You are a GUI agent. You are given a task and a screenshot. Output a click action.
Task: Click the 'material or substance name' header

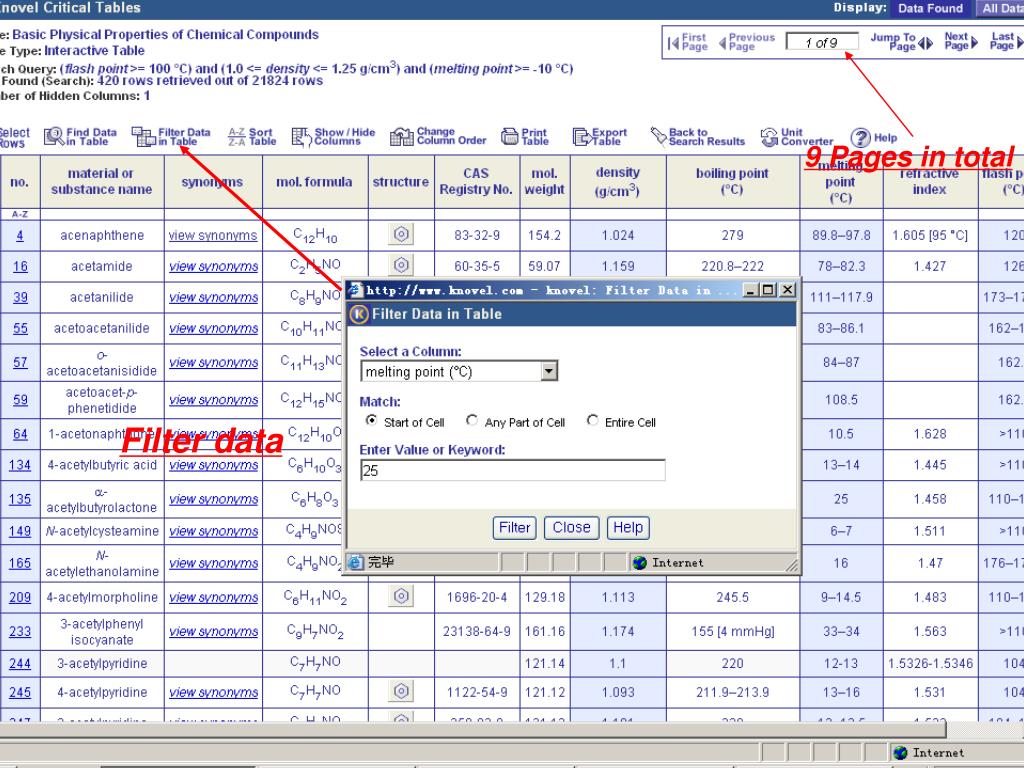tap(102, 182)
